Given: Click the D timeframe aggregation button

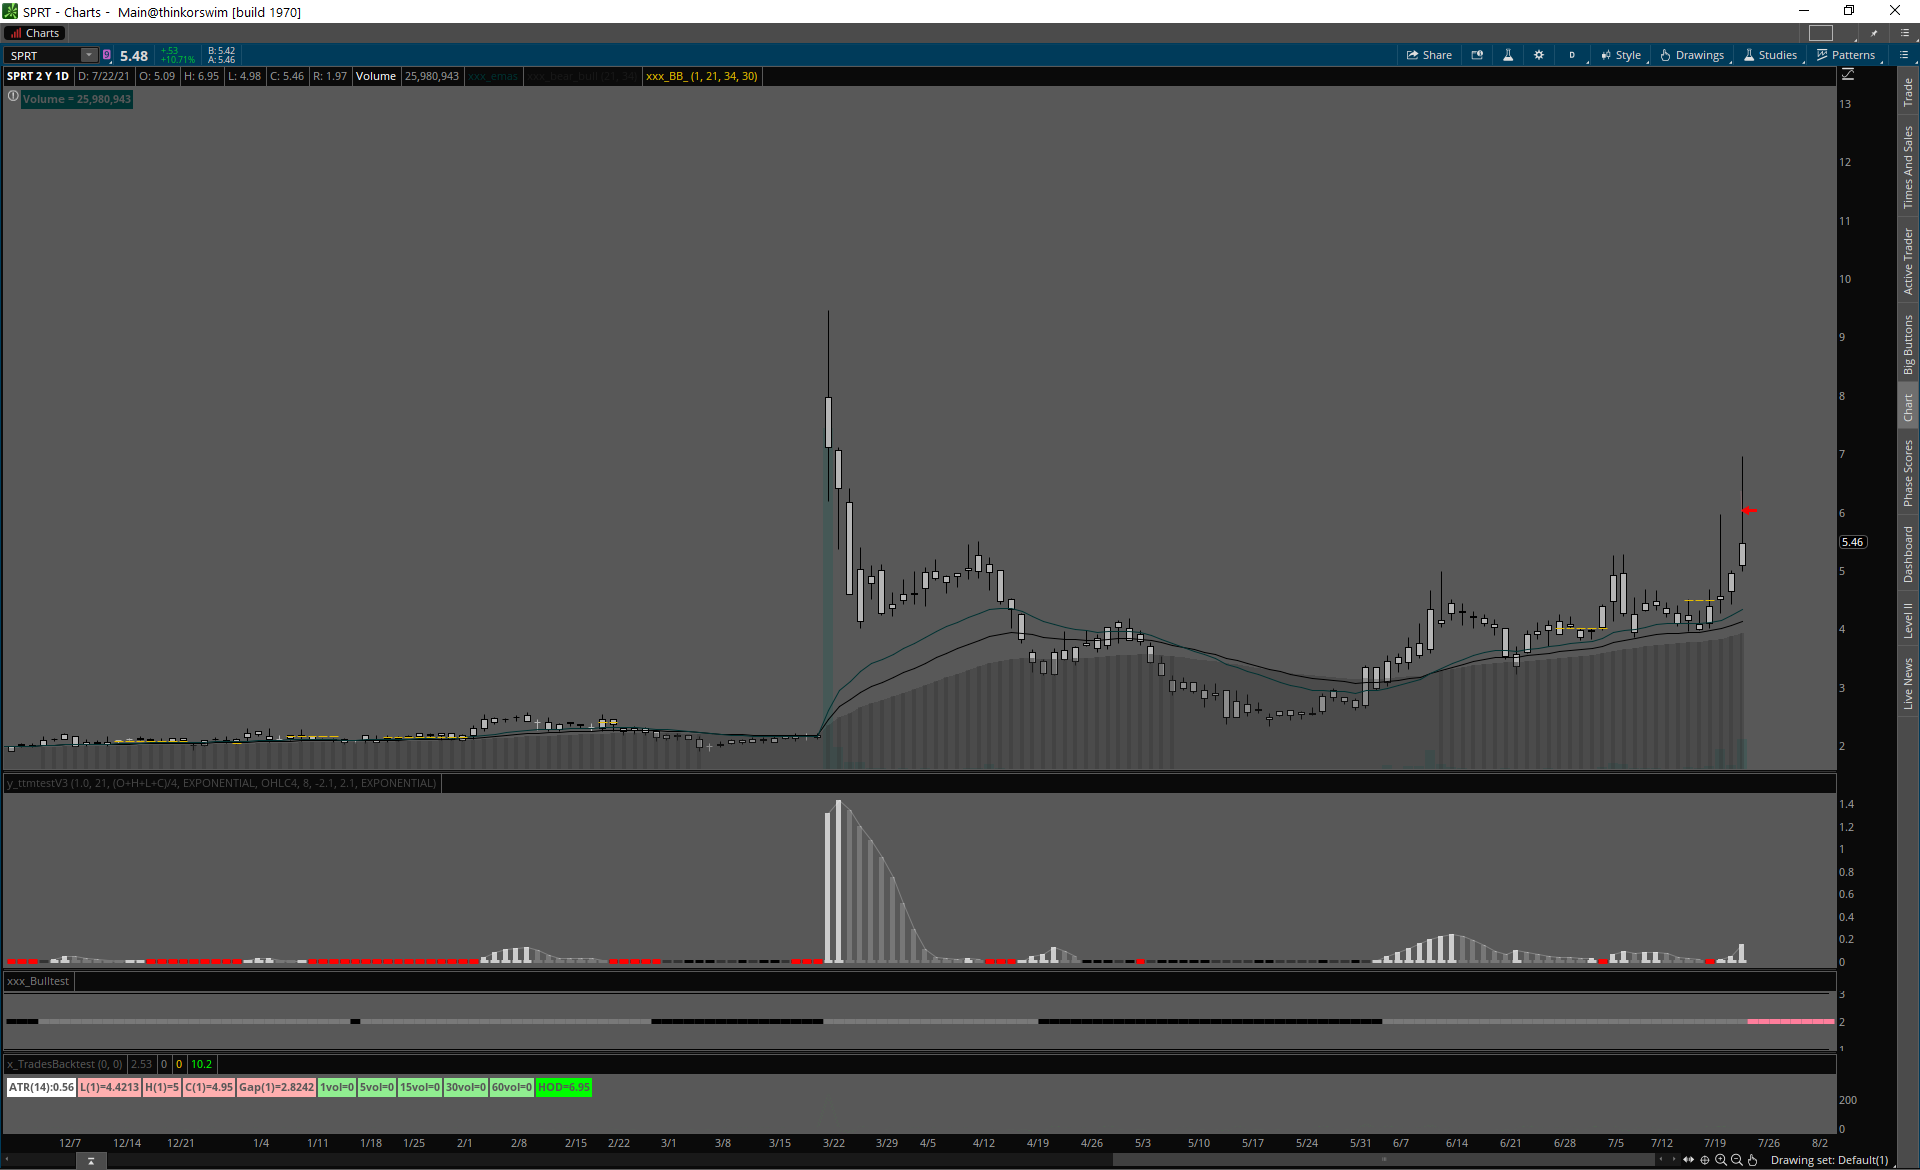Looking at the screenshot, I should tap(1572, 55).
